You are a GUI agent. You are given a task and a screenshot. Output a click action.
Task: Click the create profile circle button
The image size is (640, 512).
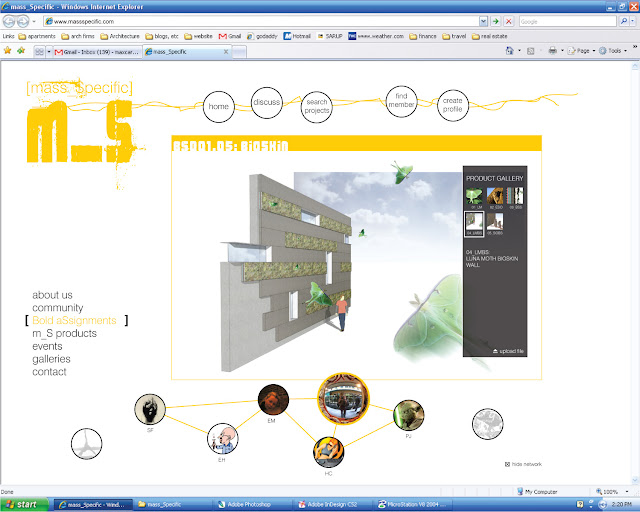coord(452,105)
